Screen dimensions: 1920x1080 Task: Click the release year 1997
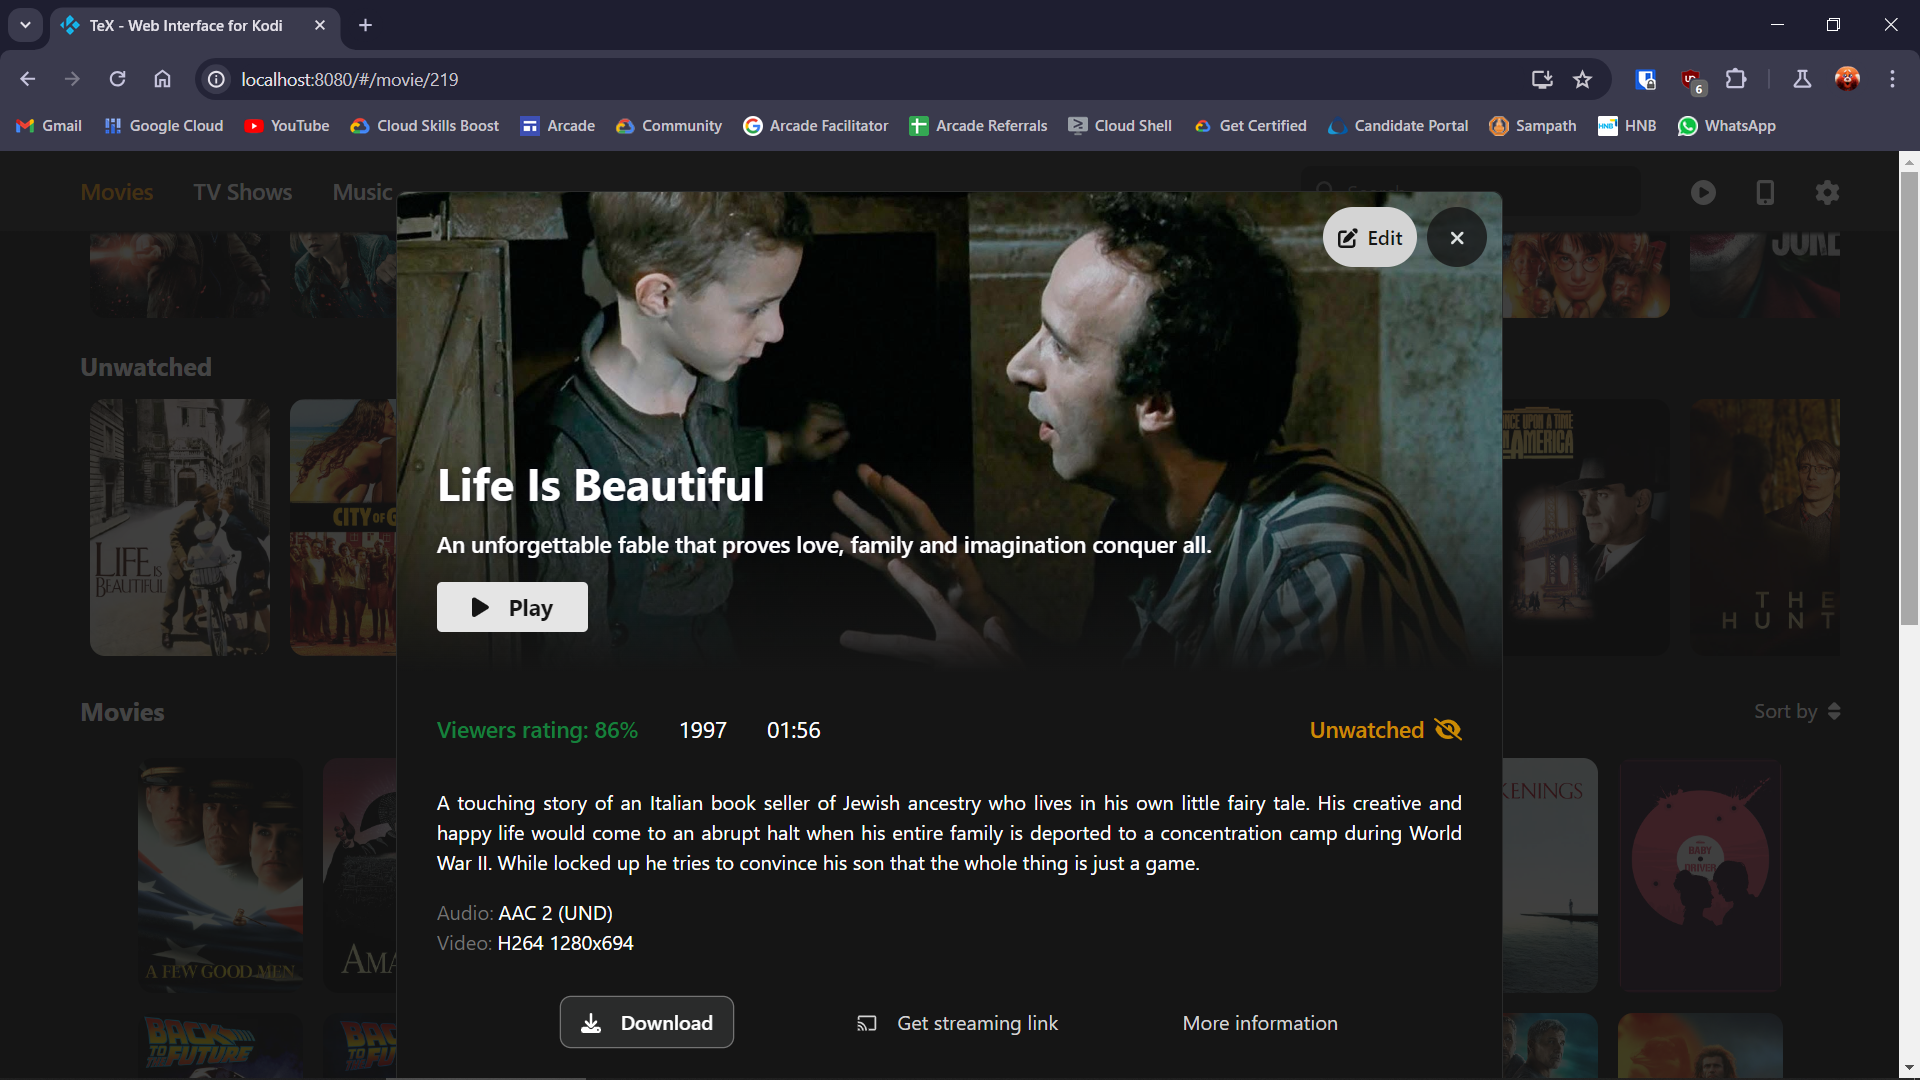point(703,730)
